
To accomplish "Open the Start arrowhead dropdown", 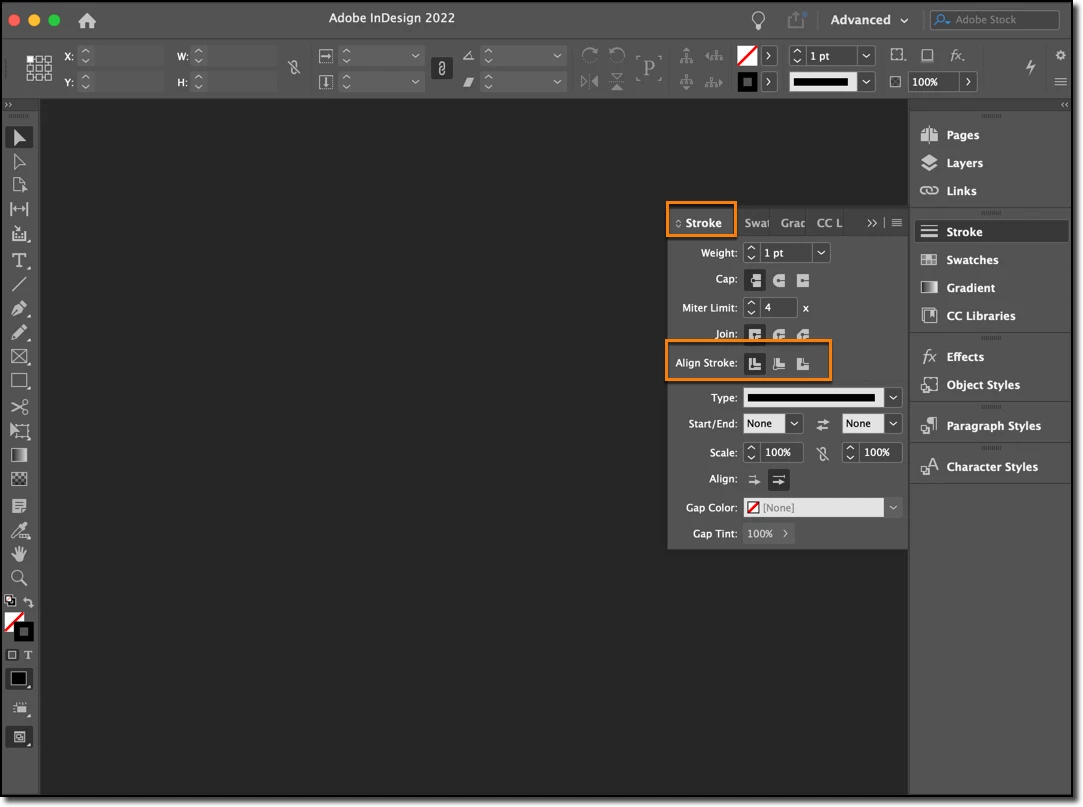I will pos(794,424).
